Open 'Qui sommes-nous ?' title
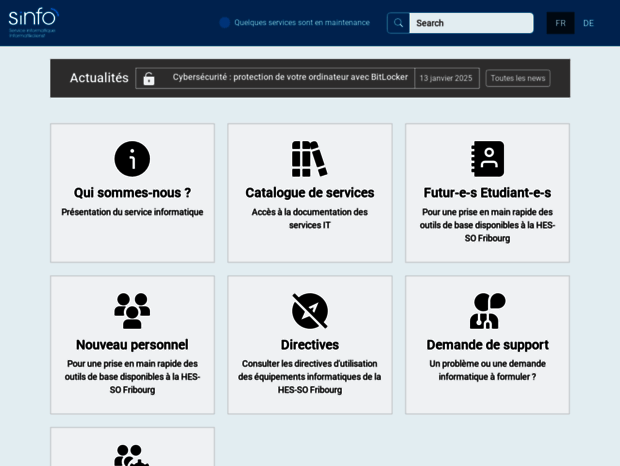Image resolution: width=620 pixels, height=466 pixels. click(x=132, y=193)
